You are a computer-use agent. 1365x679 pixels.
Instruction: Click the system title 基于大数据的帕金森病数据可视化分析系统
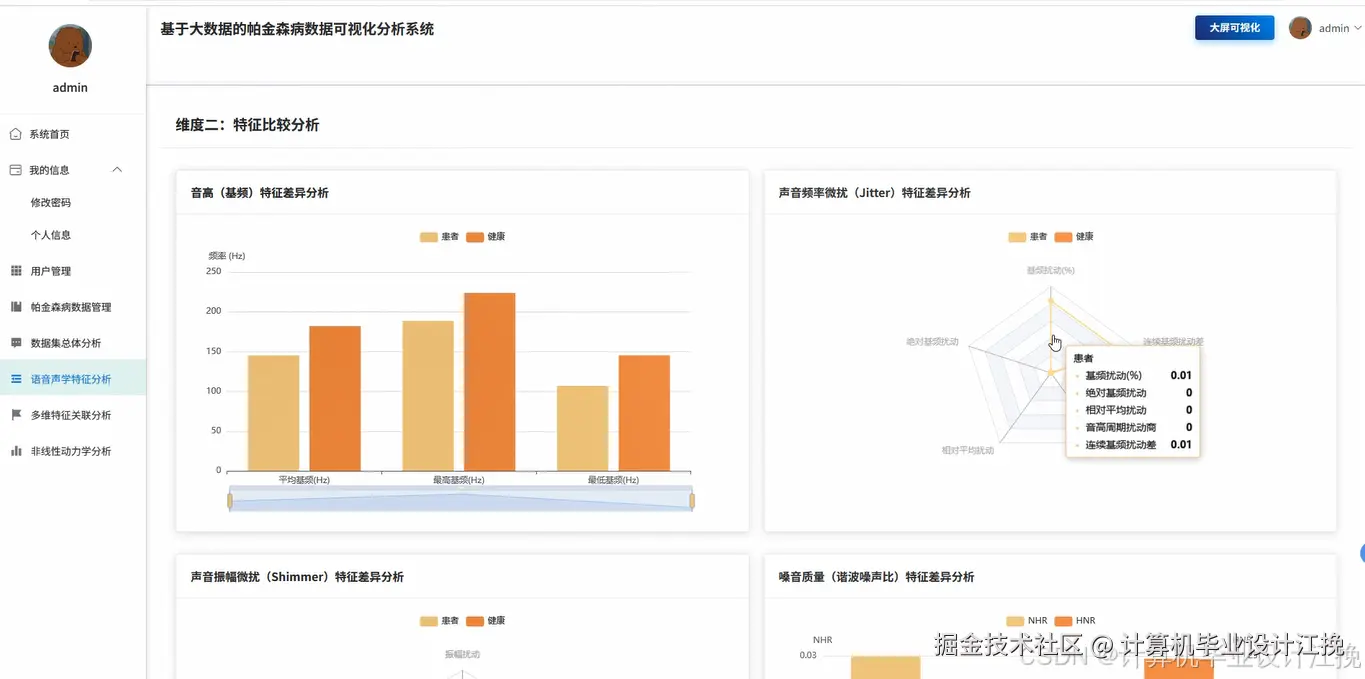297,29
